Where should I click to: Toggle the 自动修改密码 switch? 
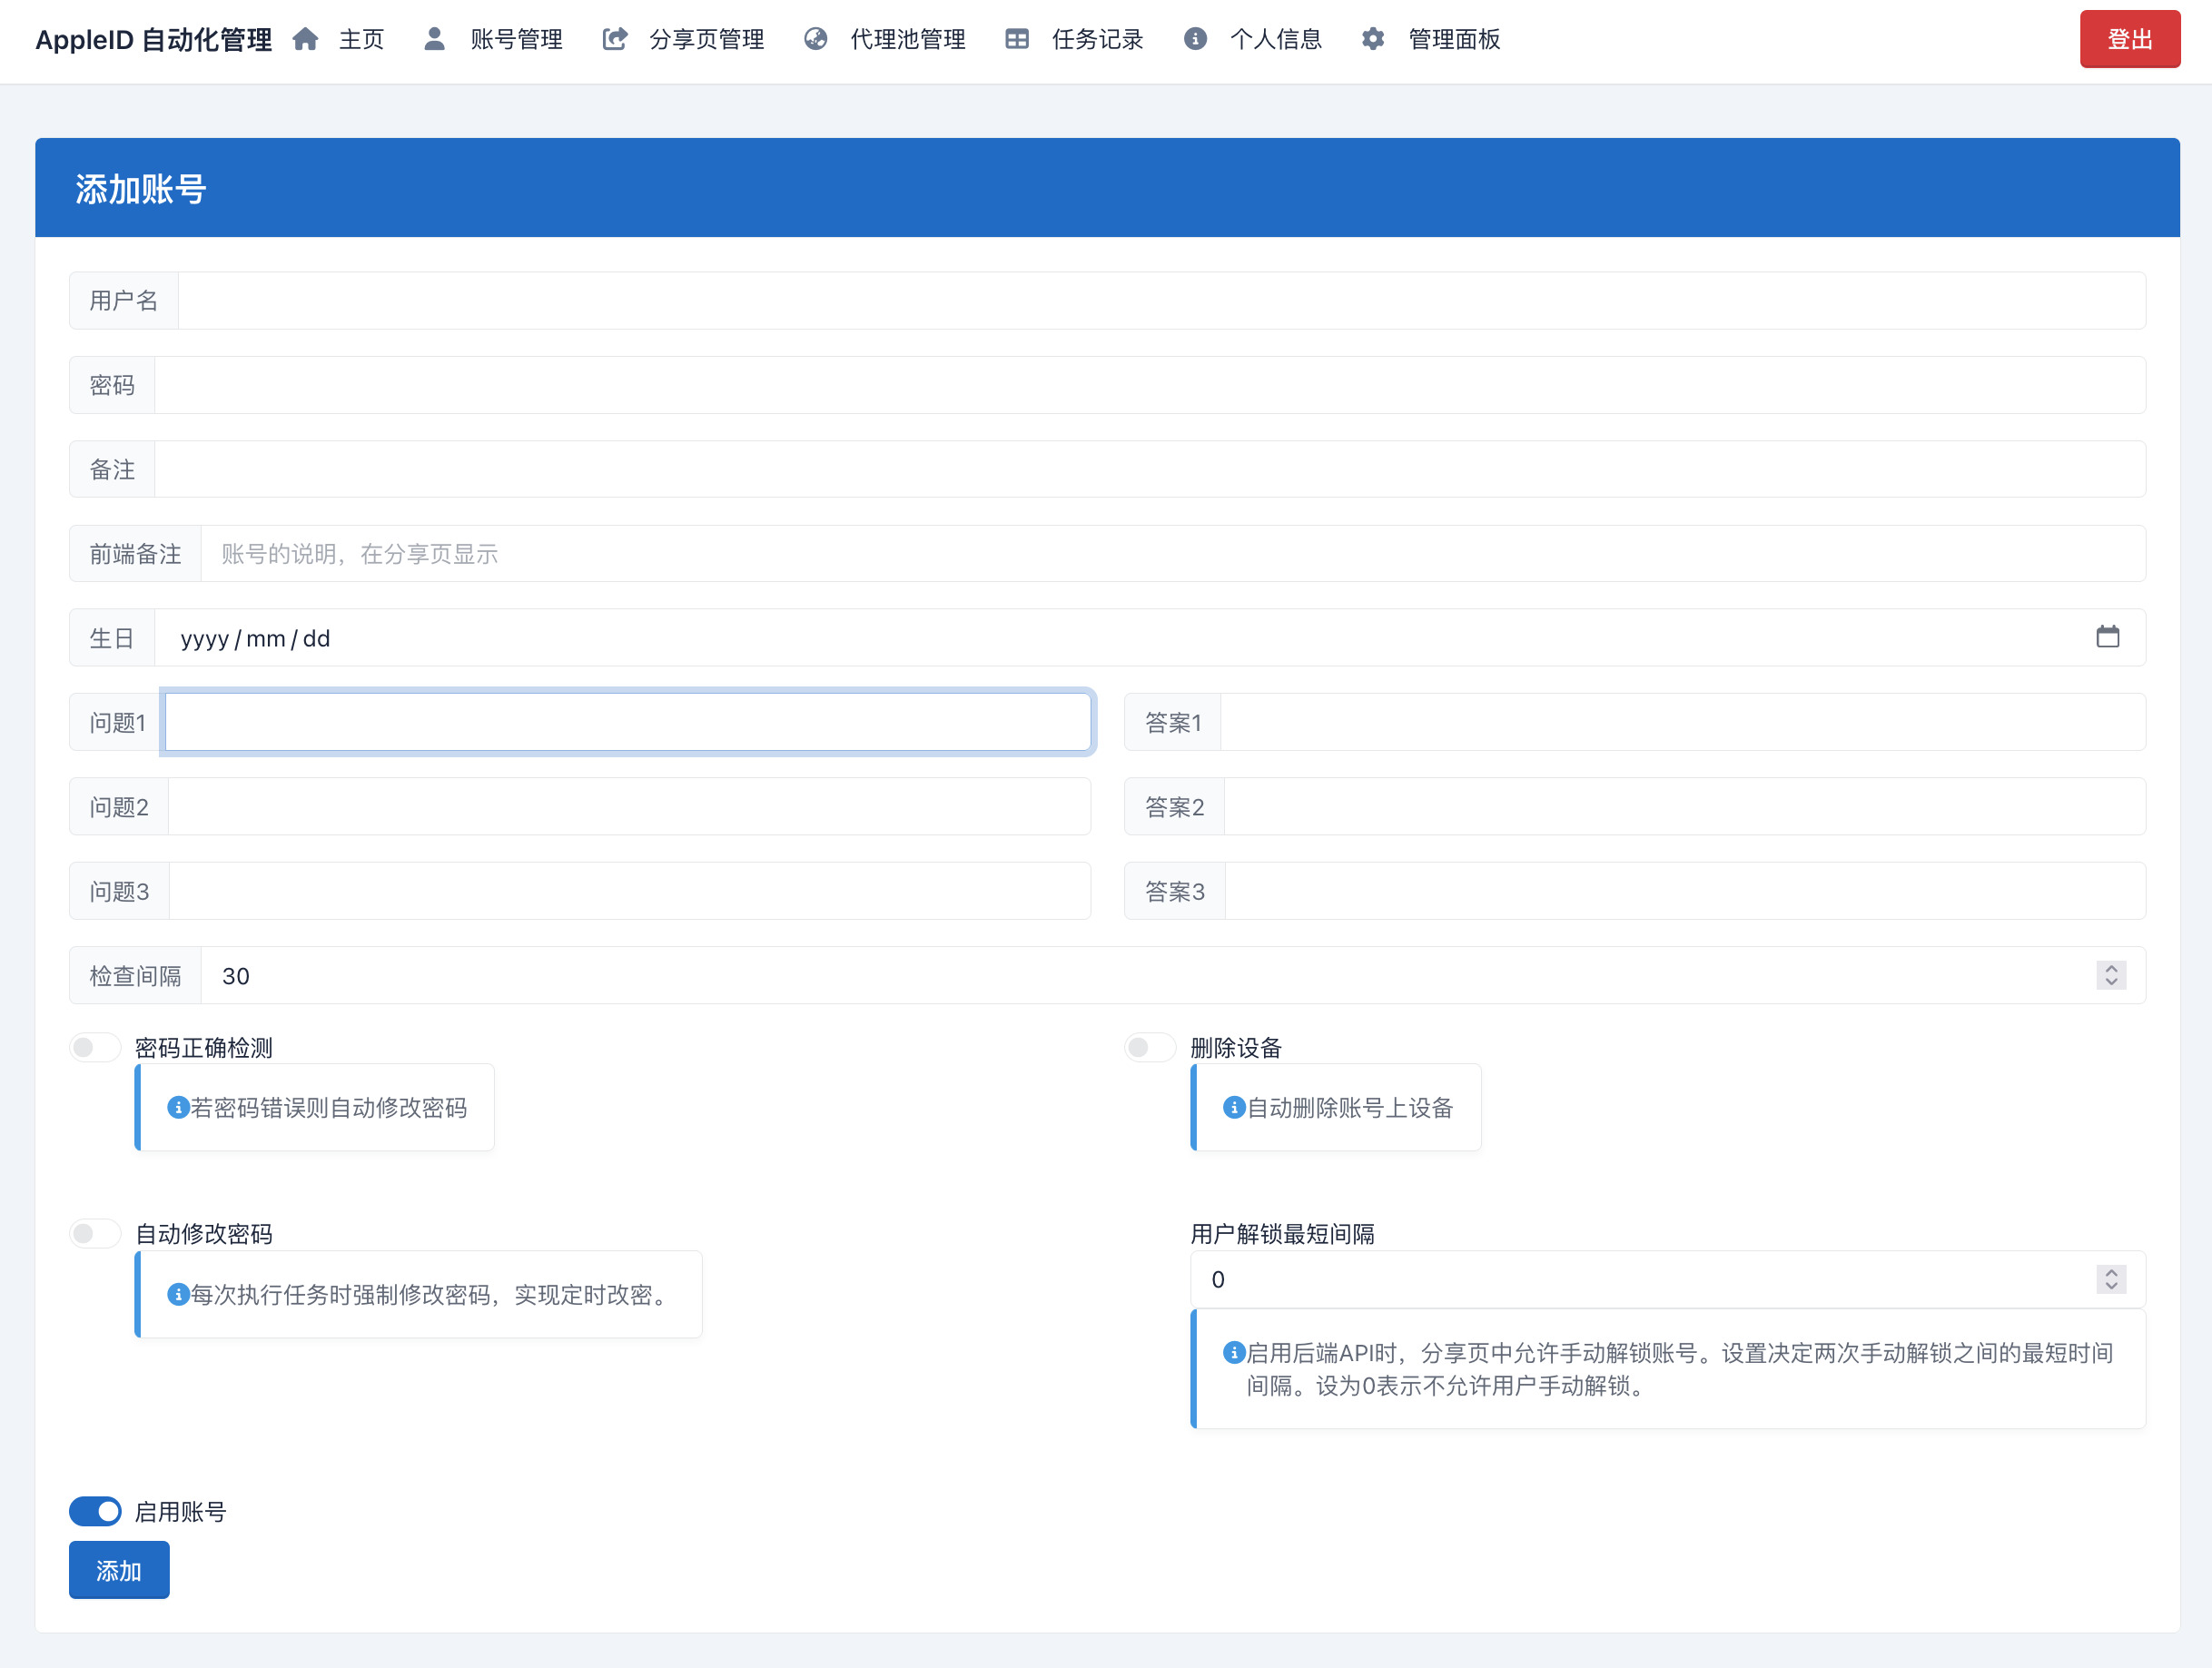tap(95, 1233)
